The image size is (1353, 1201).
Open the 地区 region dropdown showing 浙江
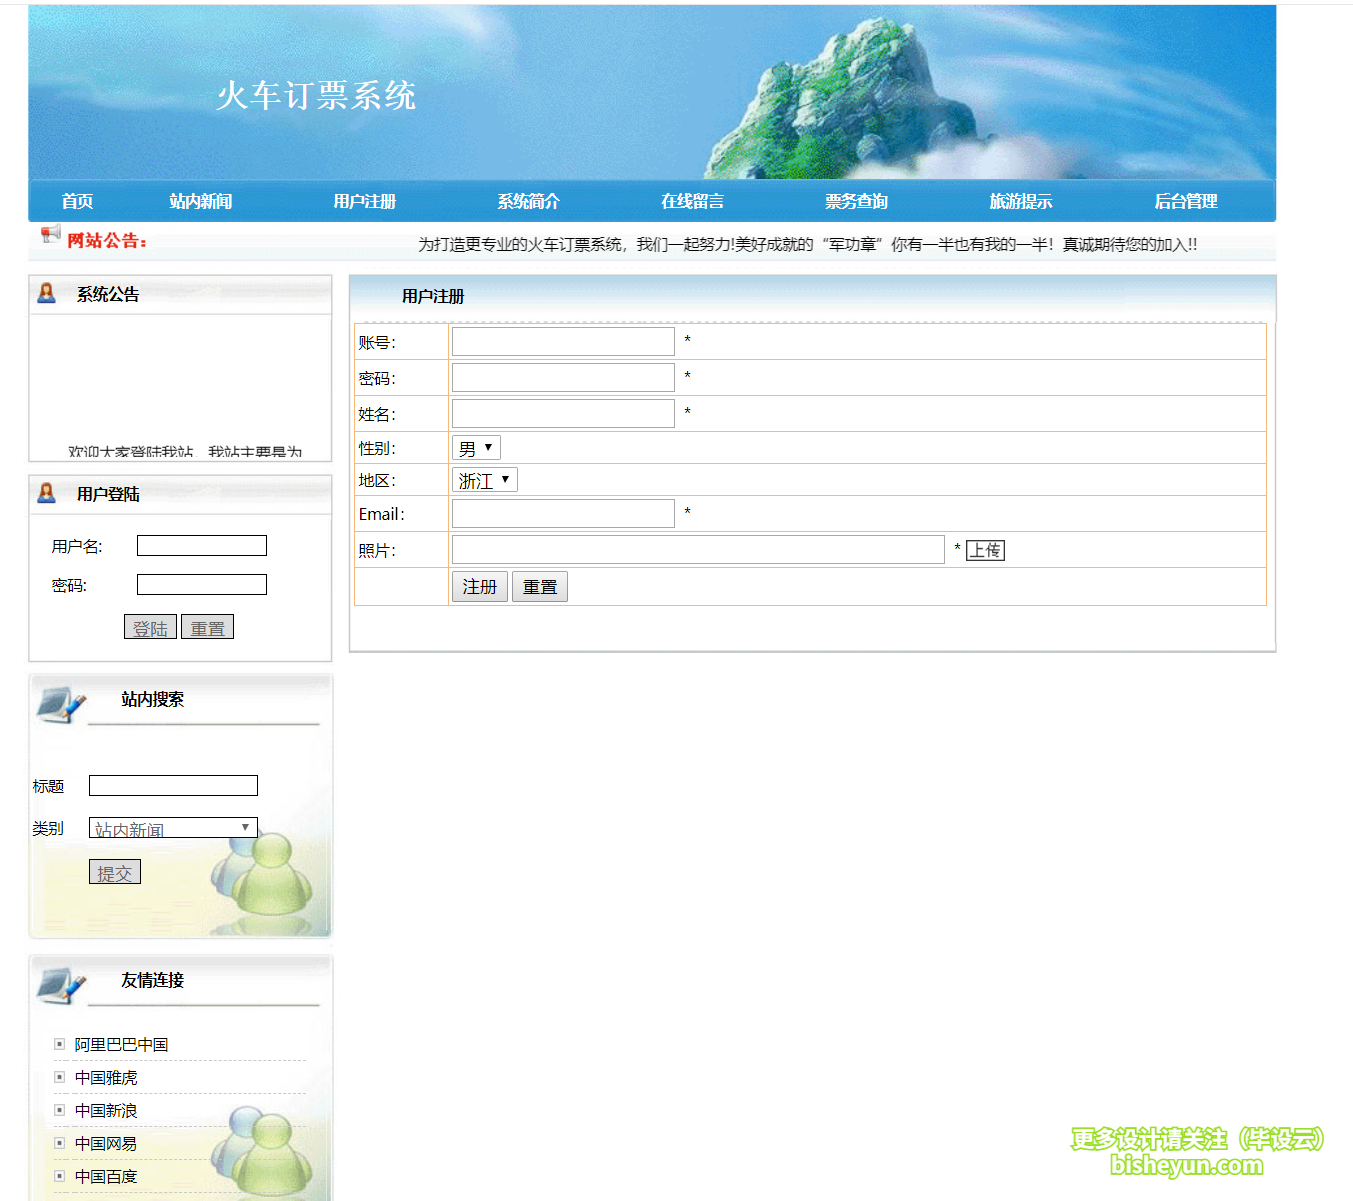[x=484, y=480]
